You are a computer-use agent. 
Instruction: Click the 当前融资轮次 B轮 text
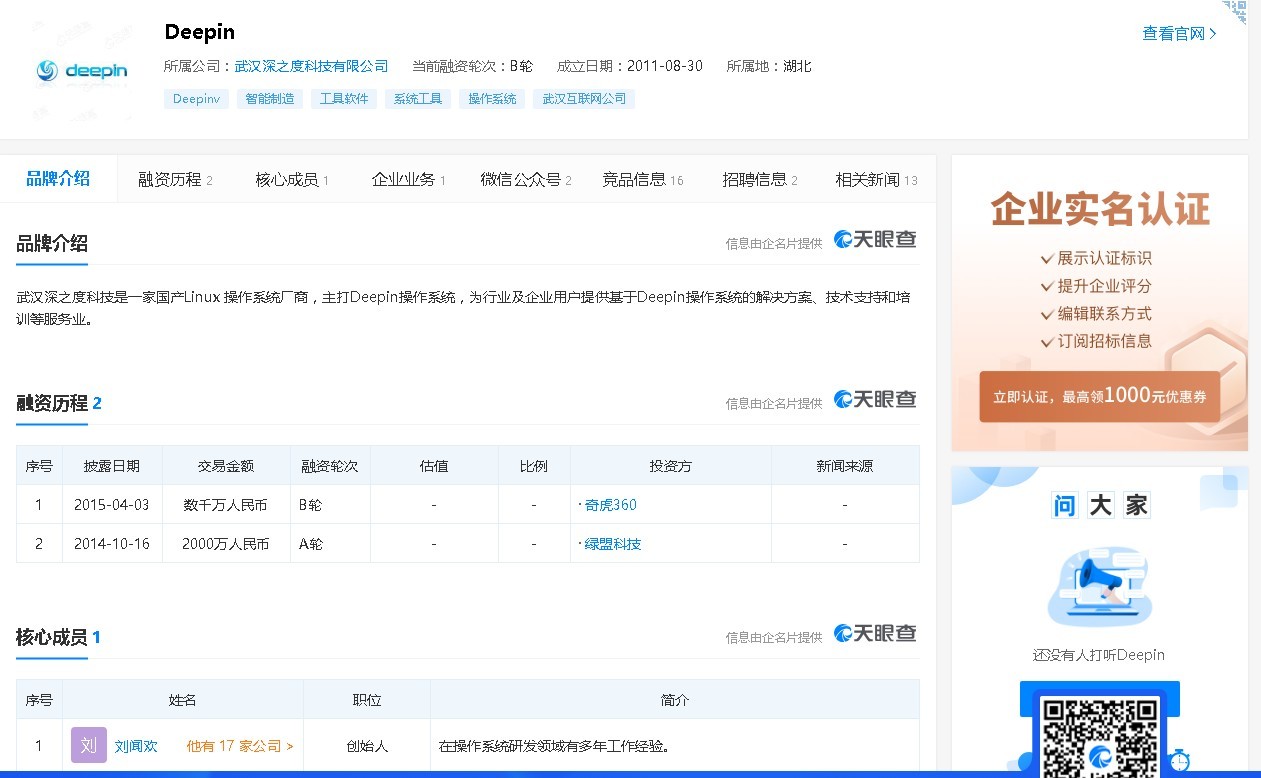tap(472, 66)
